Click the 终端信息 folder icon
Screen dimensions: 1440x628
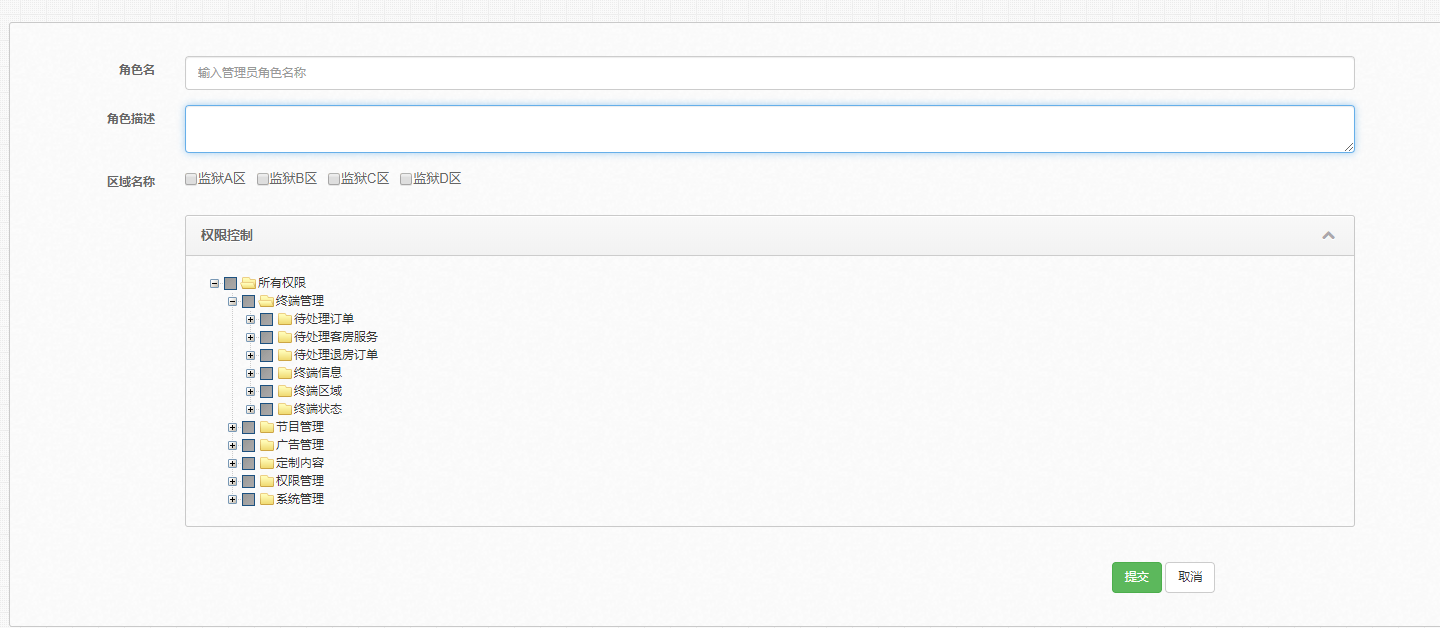click(x=284, y=373)
